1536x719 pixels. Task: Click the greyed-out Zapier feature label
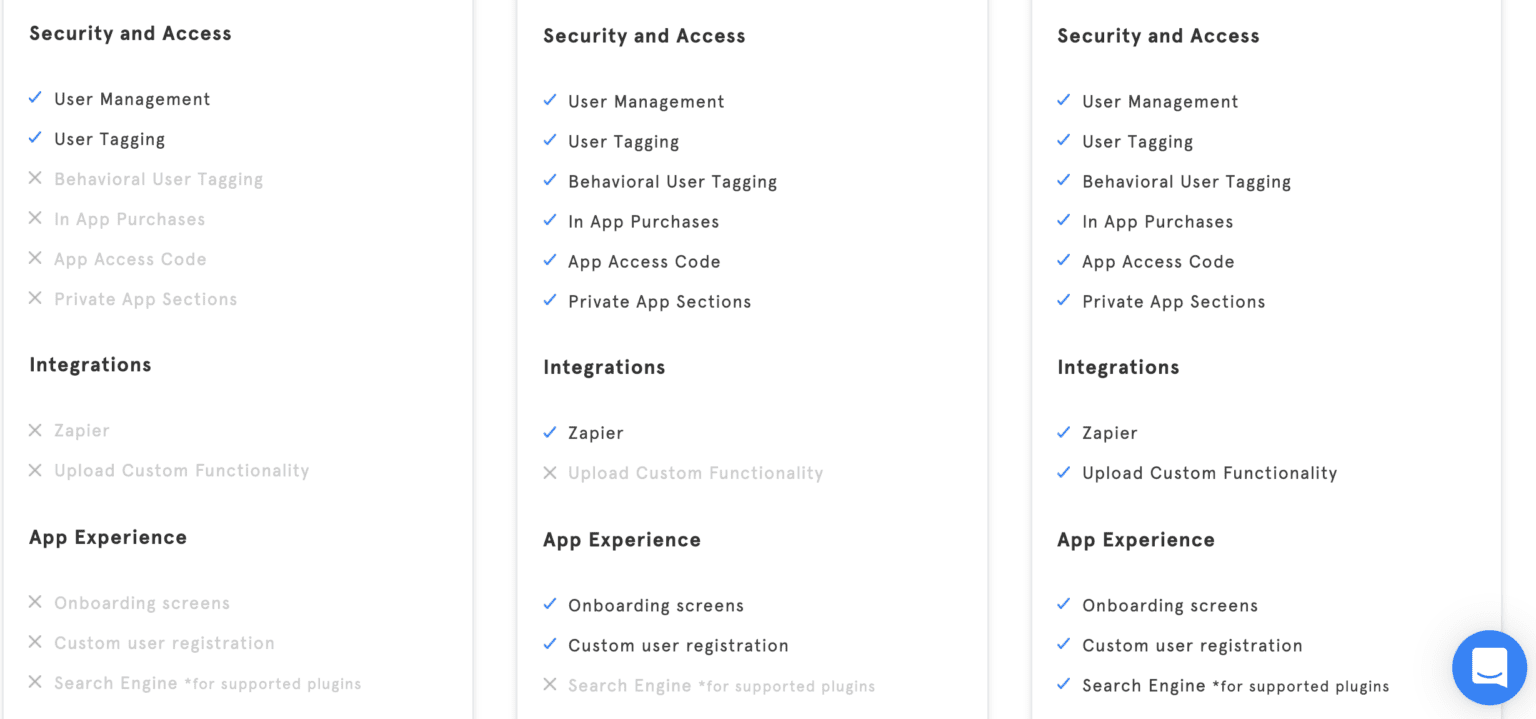coord(82,431)
